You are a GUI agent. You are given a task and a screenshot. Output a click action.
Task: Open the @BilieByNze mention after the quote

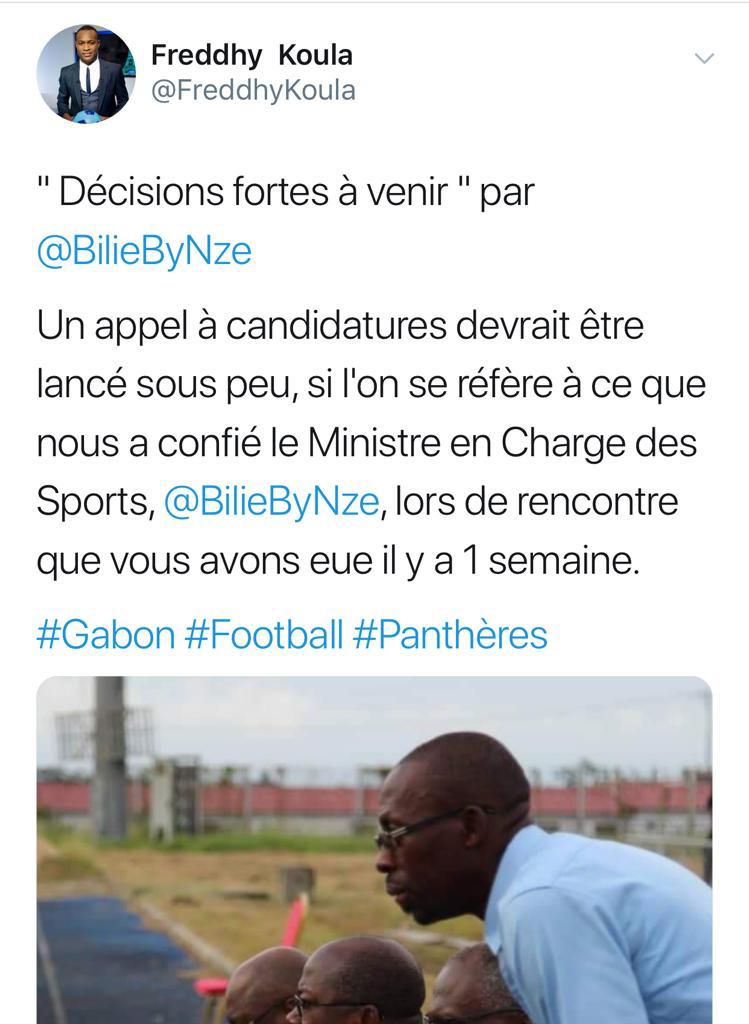(x=144, y=251)
